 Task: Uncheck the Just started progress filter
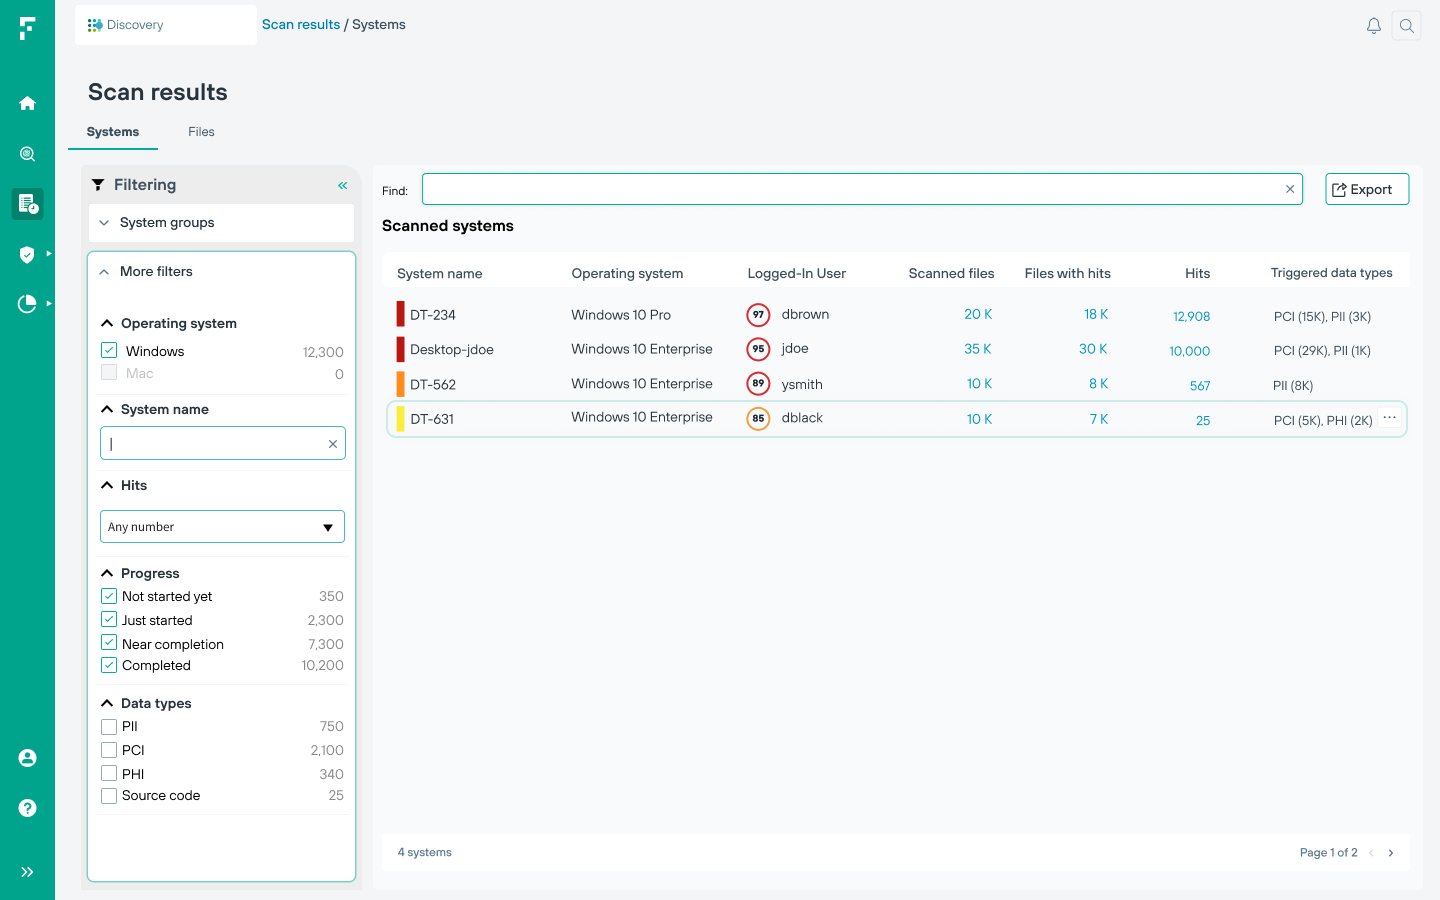pos(109,620)
